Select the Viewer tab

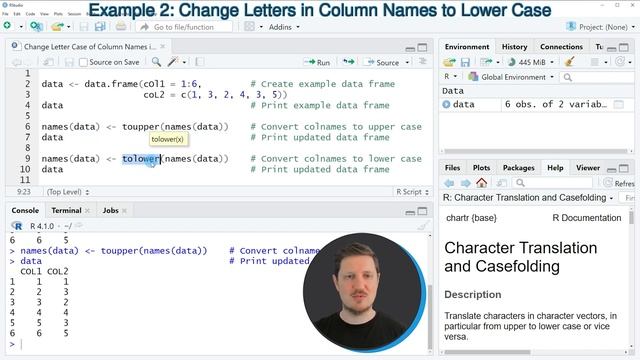(x=588, y=168)
